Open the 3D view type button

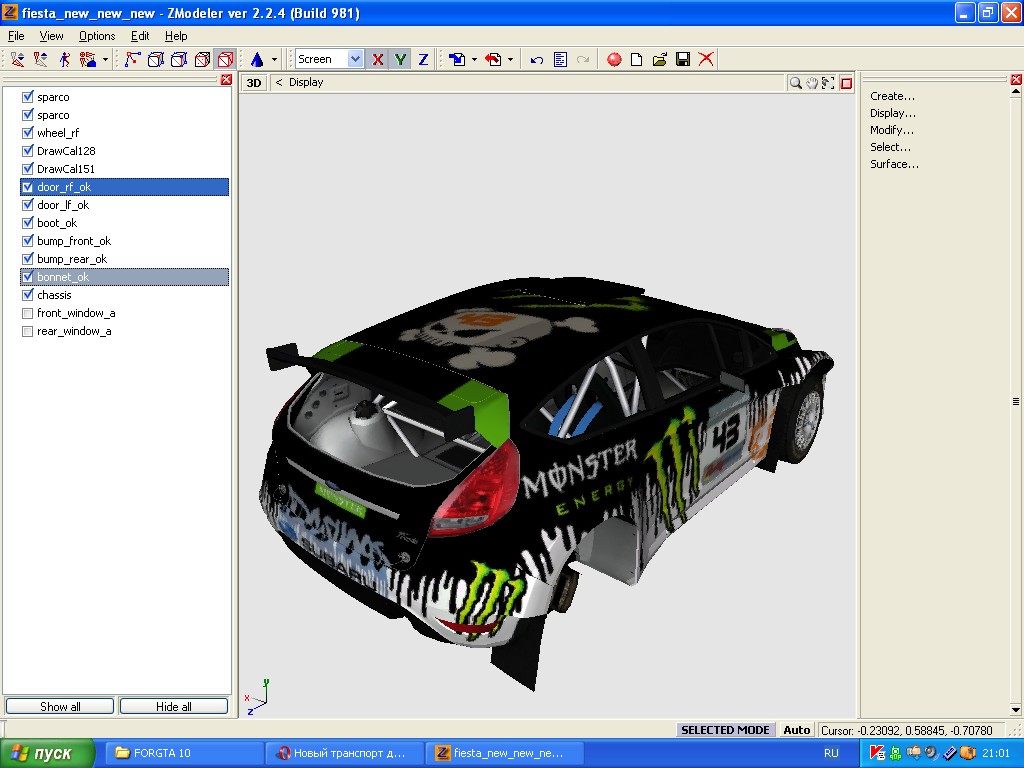tap(254, 83)
